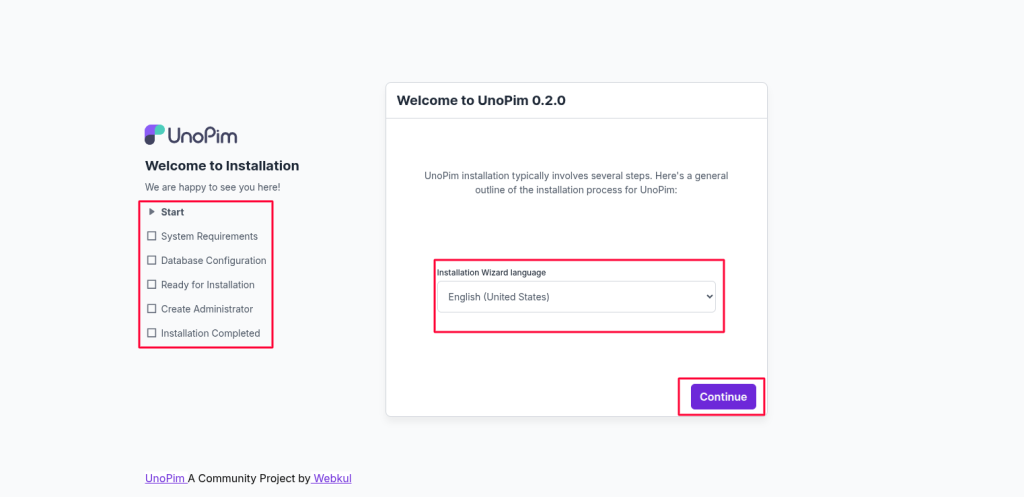Screen dimensions: 1024x497
Task: Open the Installation Wizard language dropdown
Action: click(x=577, y=297)
